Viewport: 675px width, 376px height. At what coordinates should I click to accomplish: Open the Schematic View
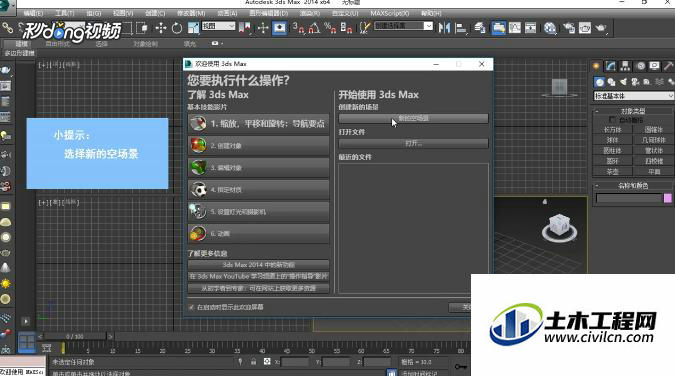click(531, 28)
